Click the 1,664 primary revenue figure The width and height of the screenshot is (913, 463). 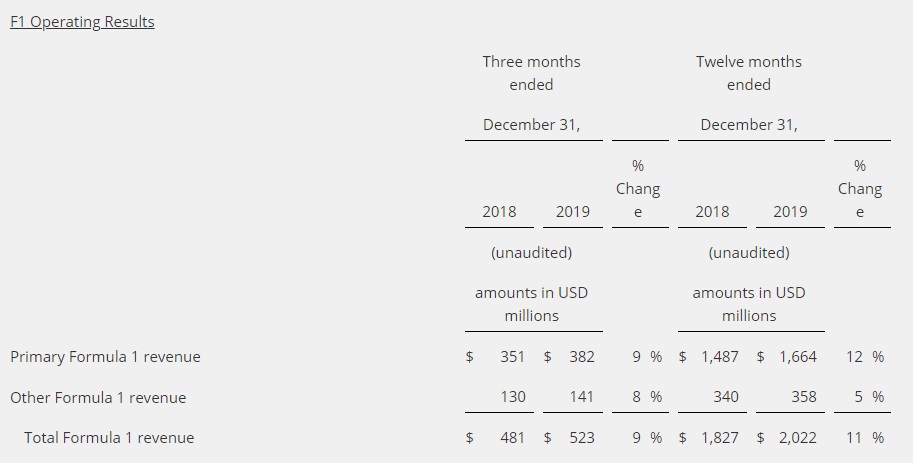click(797, 357)
